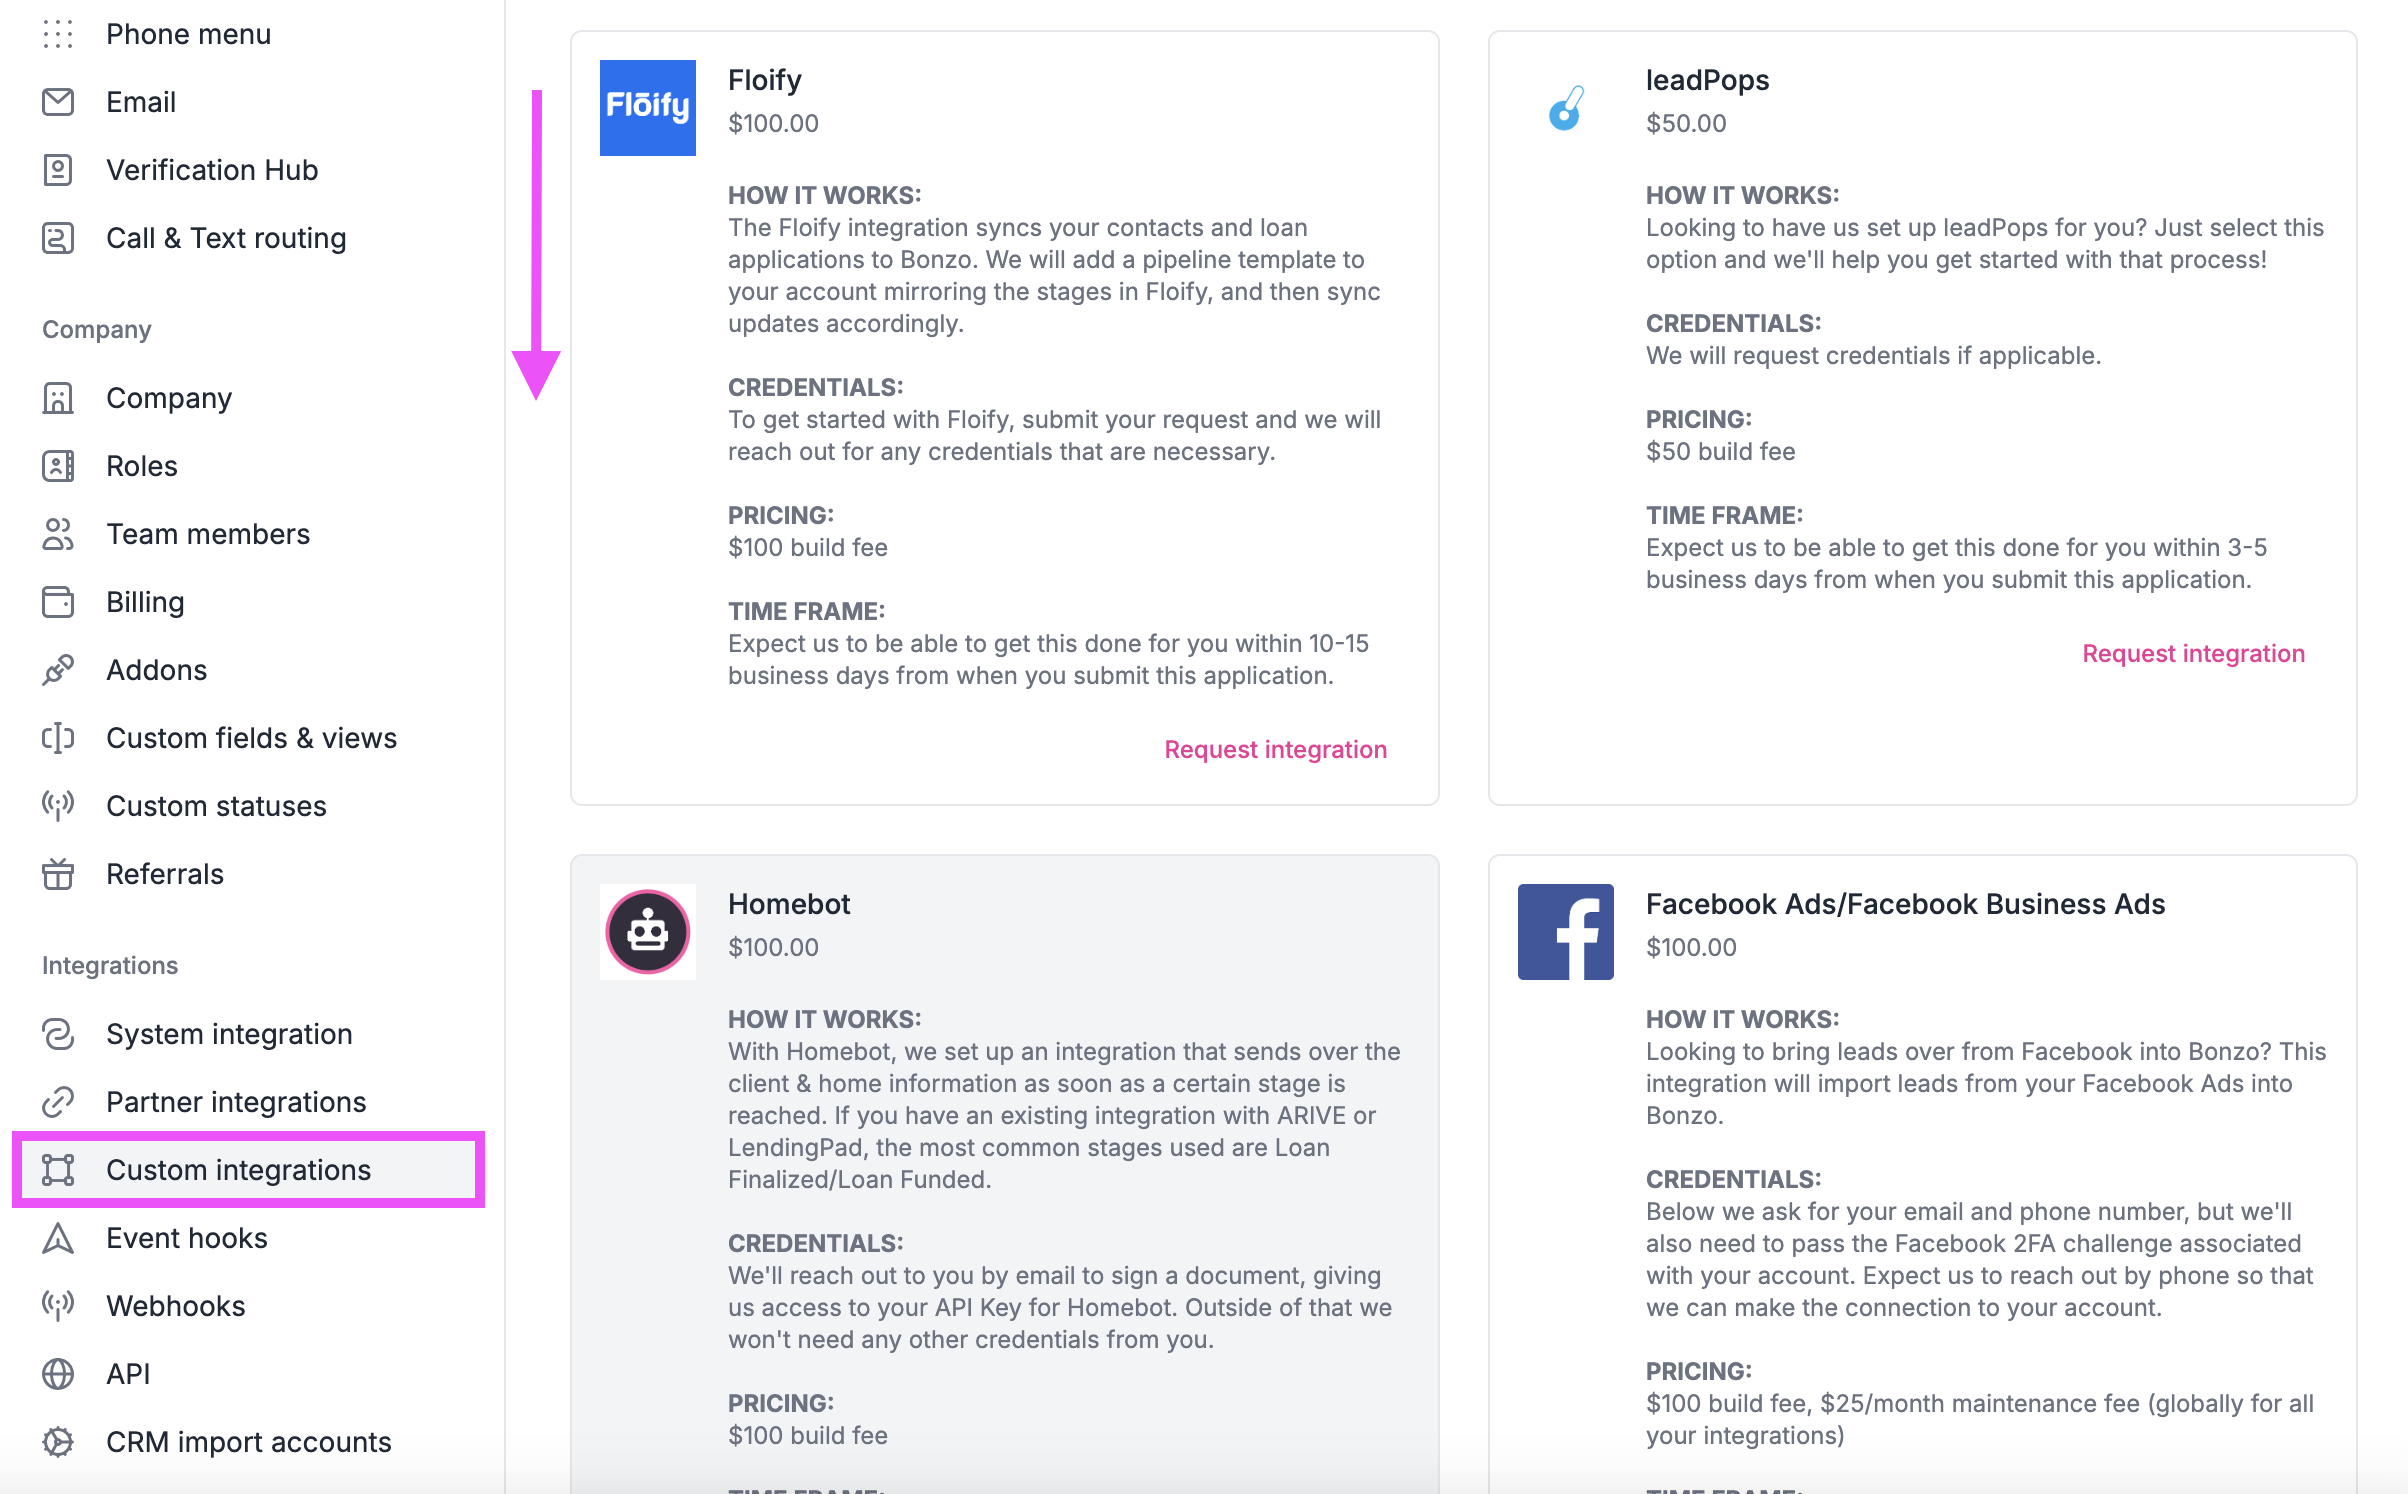The height and width of the screenshot is (1494, 2408).
Task: Click the Email envelope icon in sidebar
Action: click(59, 101)
